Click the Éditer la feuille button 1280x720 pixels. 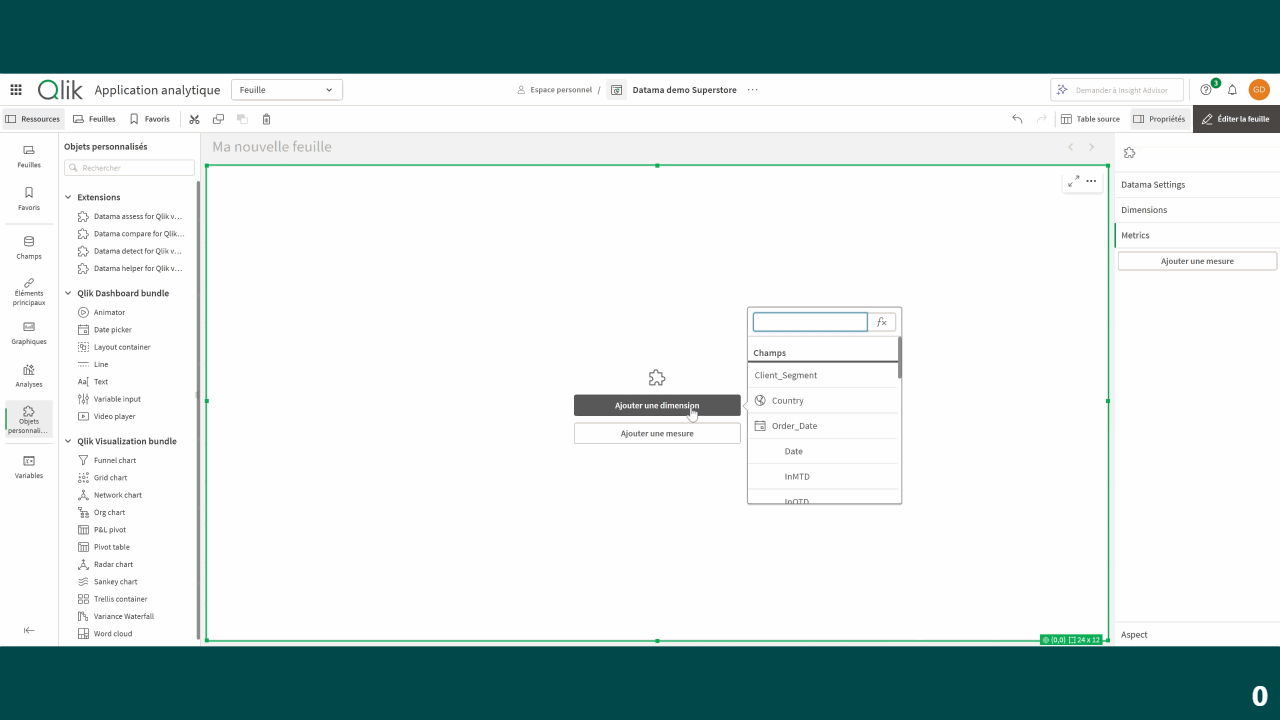tap(1236, 119)
